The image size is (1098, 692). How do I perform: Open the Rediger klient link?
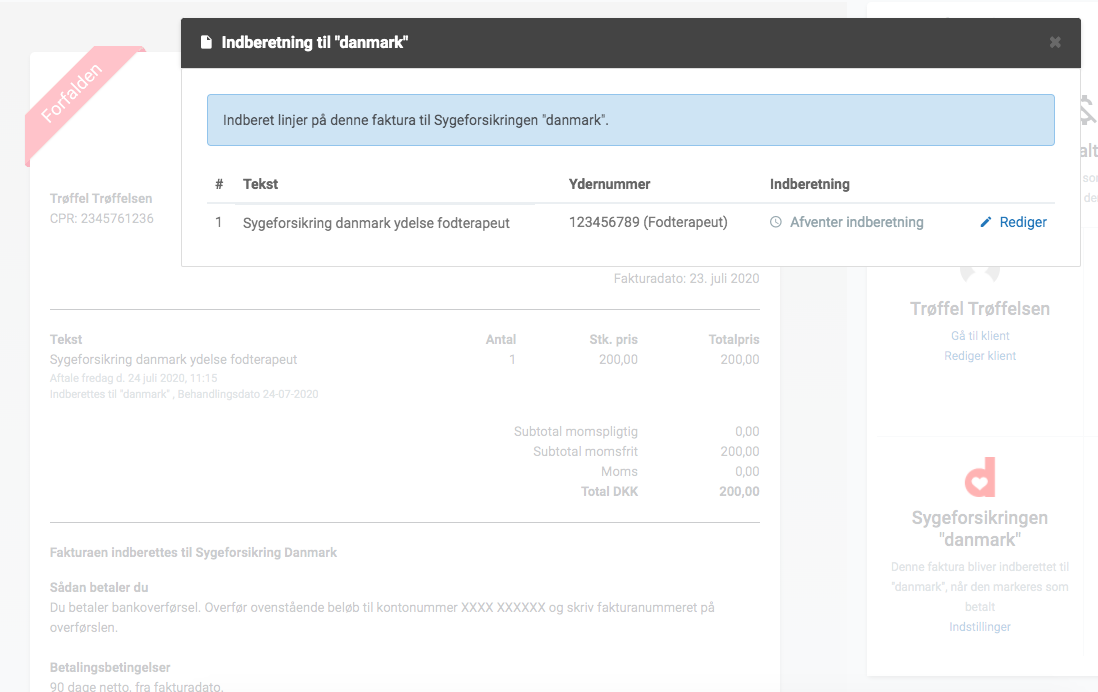(980, 356)
